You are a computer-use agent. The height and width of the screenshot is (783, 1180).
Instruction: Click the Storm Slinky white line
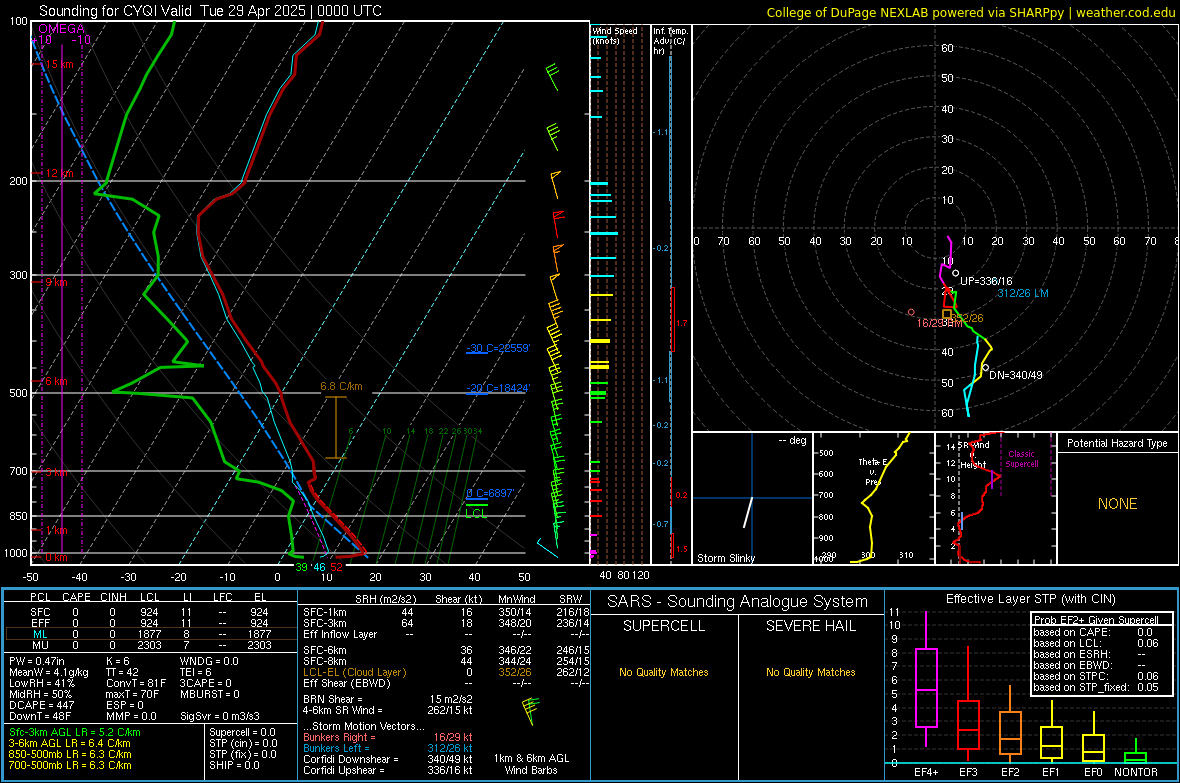pos(748,512)
